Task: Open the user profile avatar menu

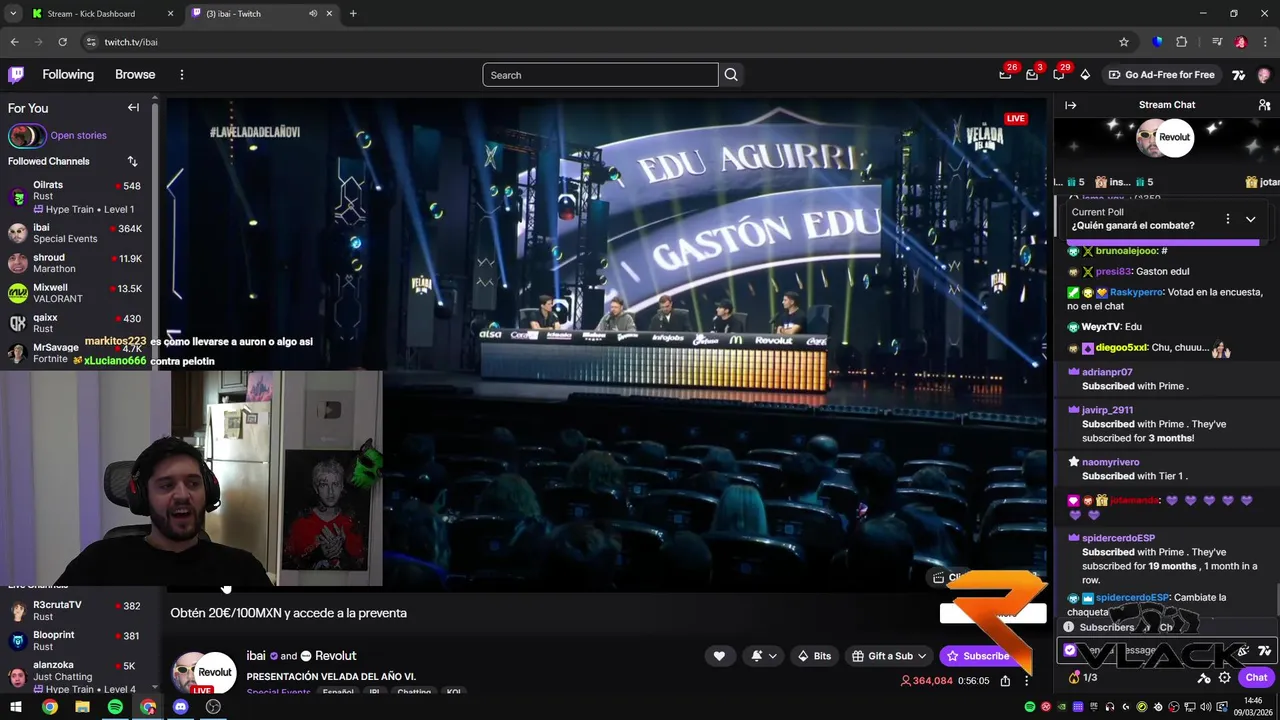Action: click(1264, 75)
